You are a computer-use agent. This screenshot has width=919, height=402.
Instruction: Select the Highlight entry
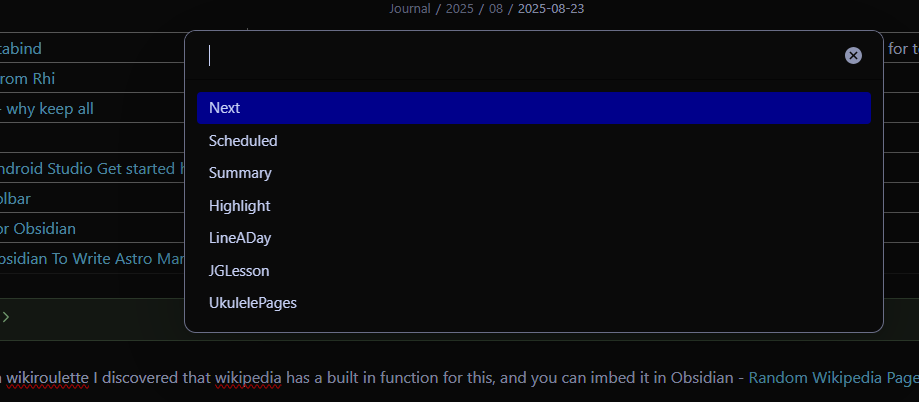(533, 206)
